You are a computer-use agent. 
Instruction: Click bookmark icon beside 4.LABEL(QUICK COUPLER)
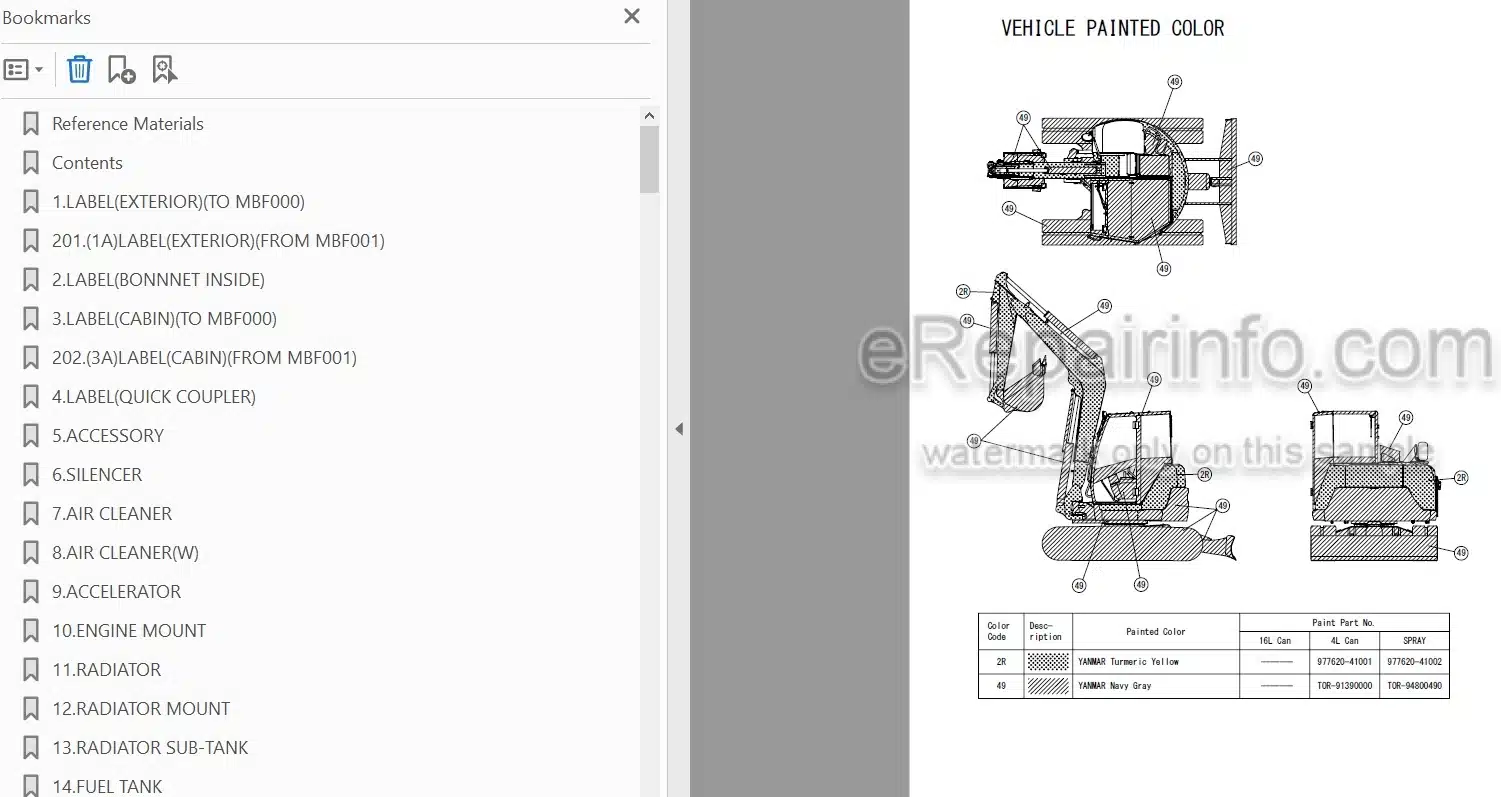click(31, 397)
